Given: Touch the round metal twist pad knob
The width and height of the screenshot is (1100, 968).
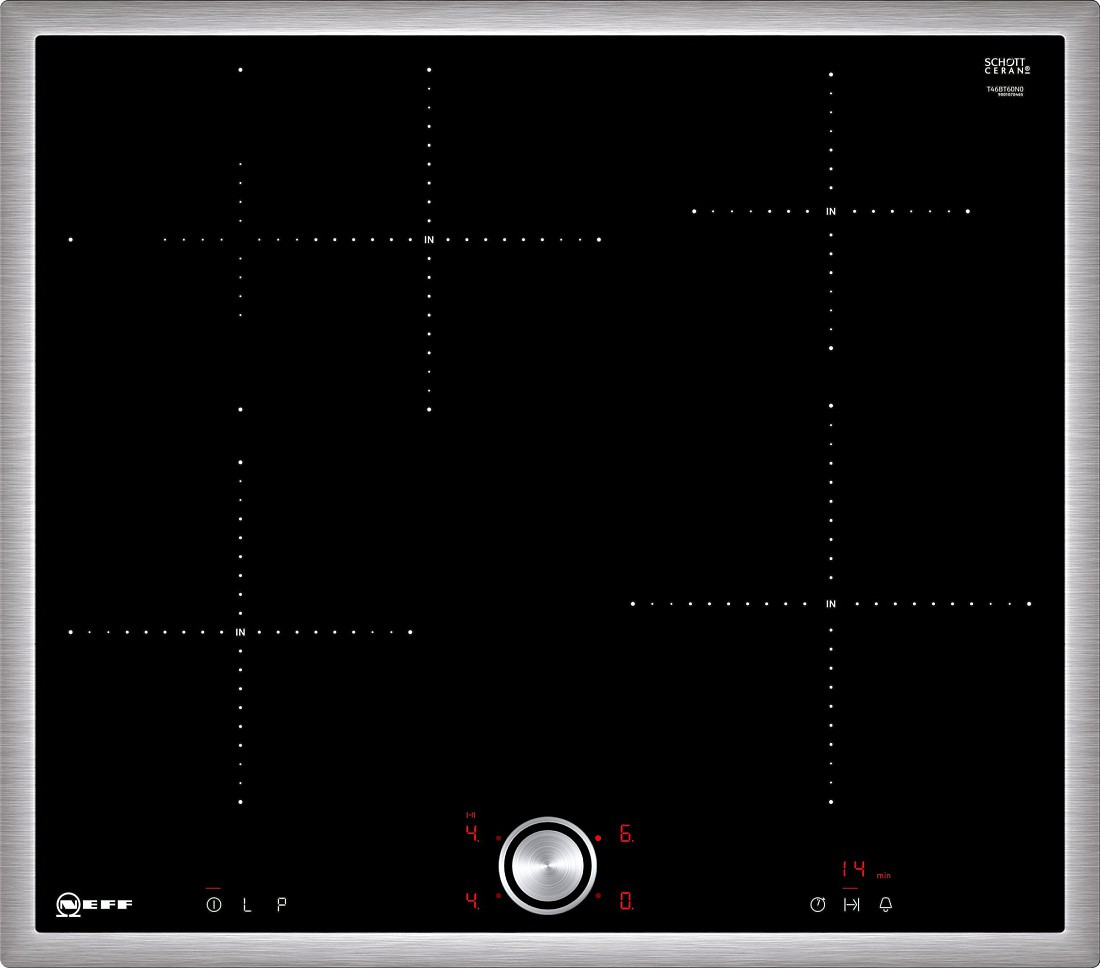Looking at the screenshot, I should tap(547, 866).
